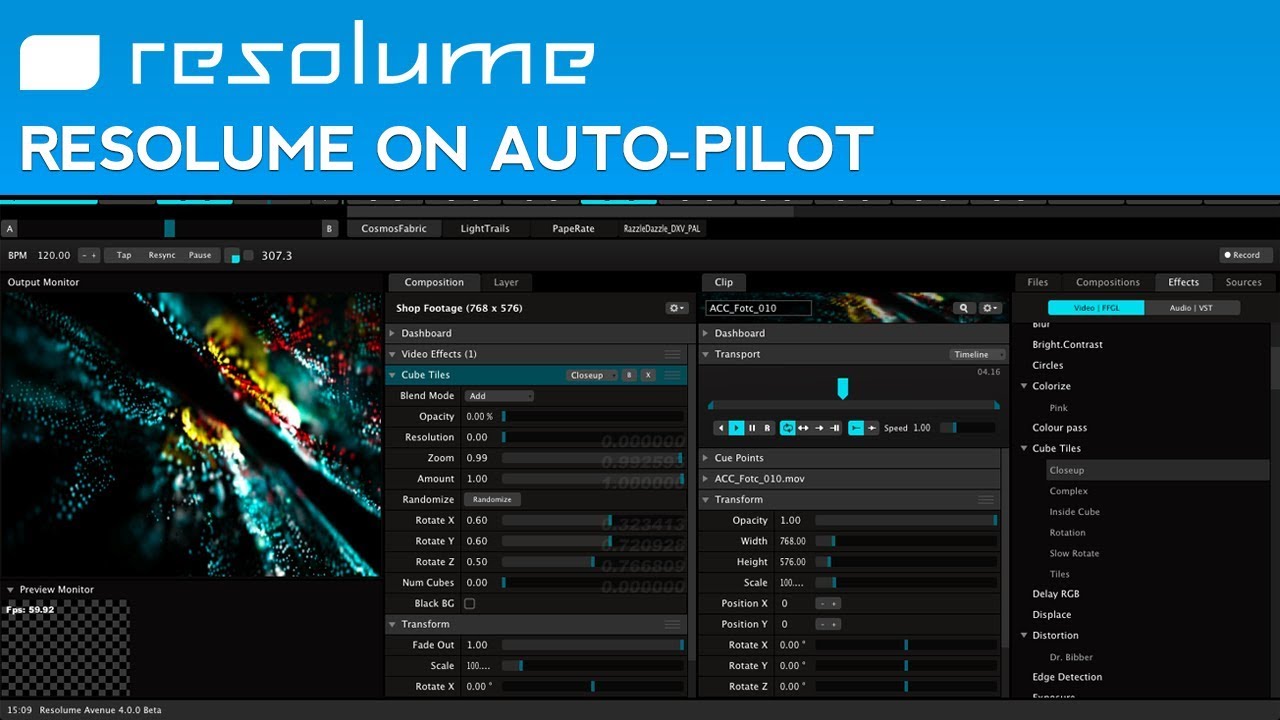1280x720 pixels.
Task: Select play once and eject icon
Action: (819, 428)
